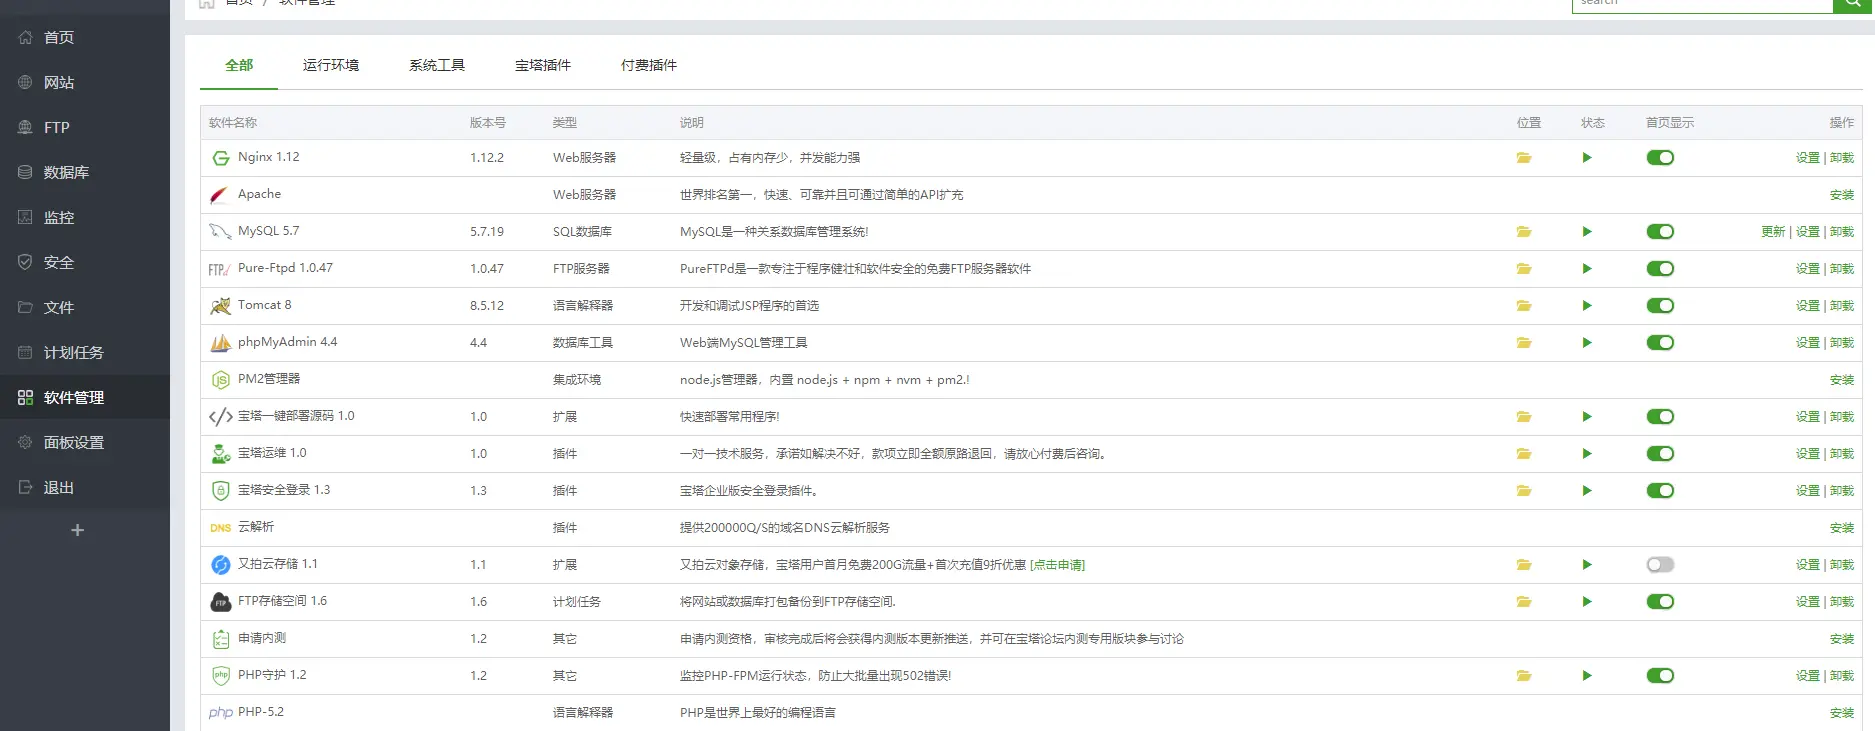Image resolution: width=1875 pixels, height=731 pixels.
Task: Click 安装 for PM2管理器
Action: tap(1842, 380)
